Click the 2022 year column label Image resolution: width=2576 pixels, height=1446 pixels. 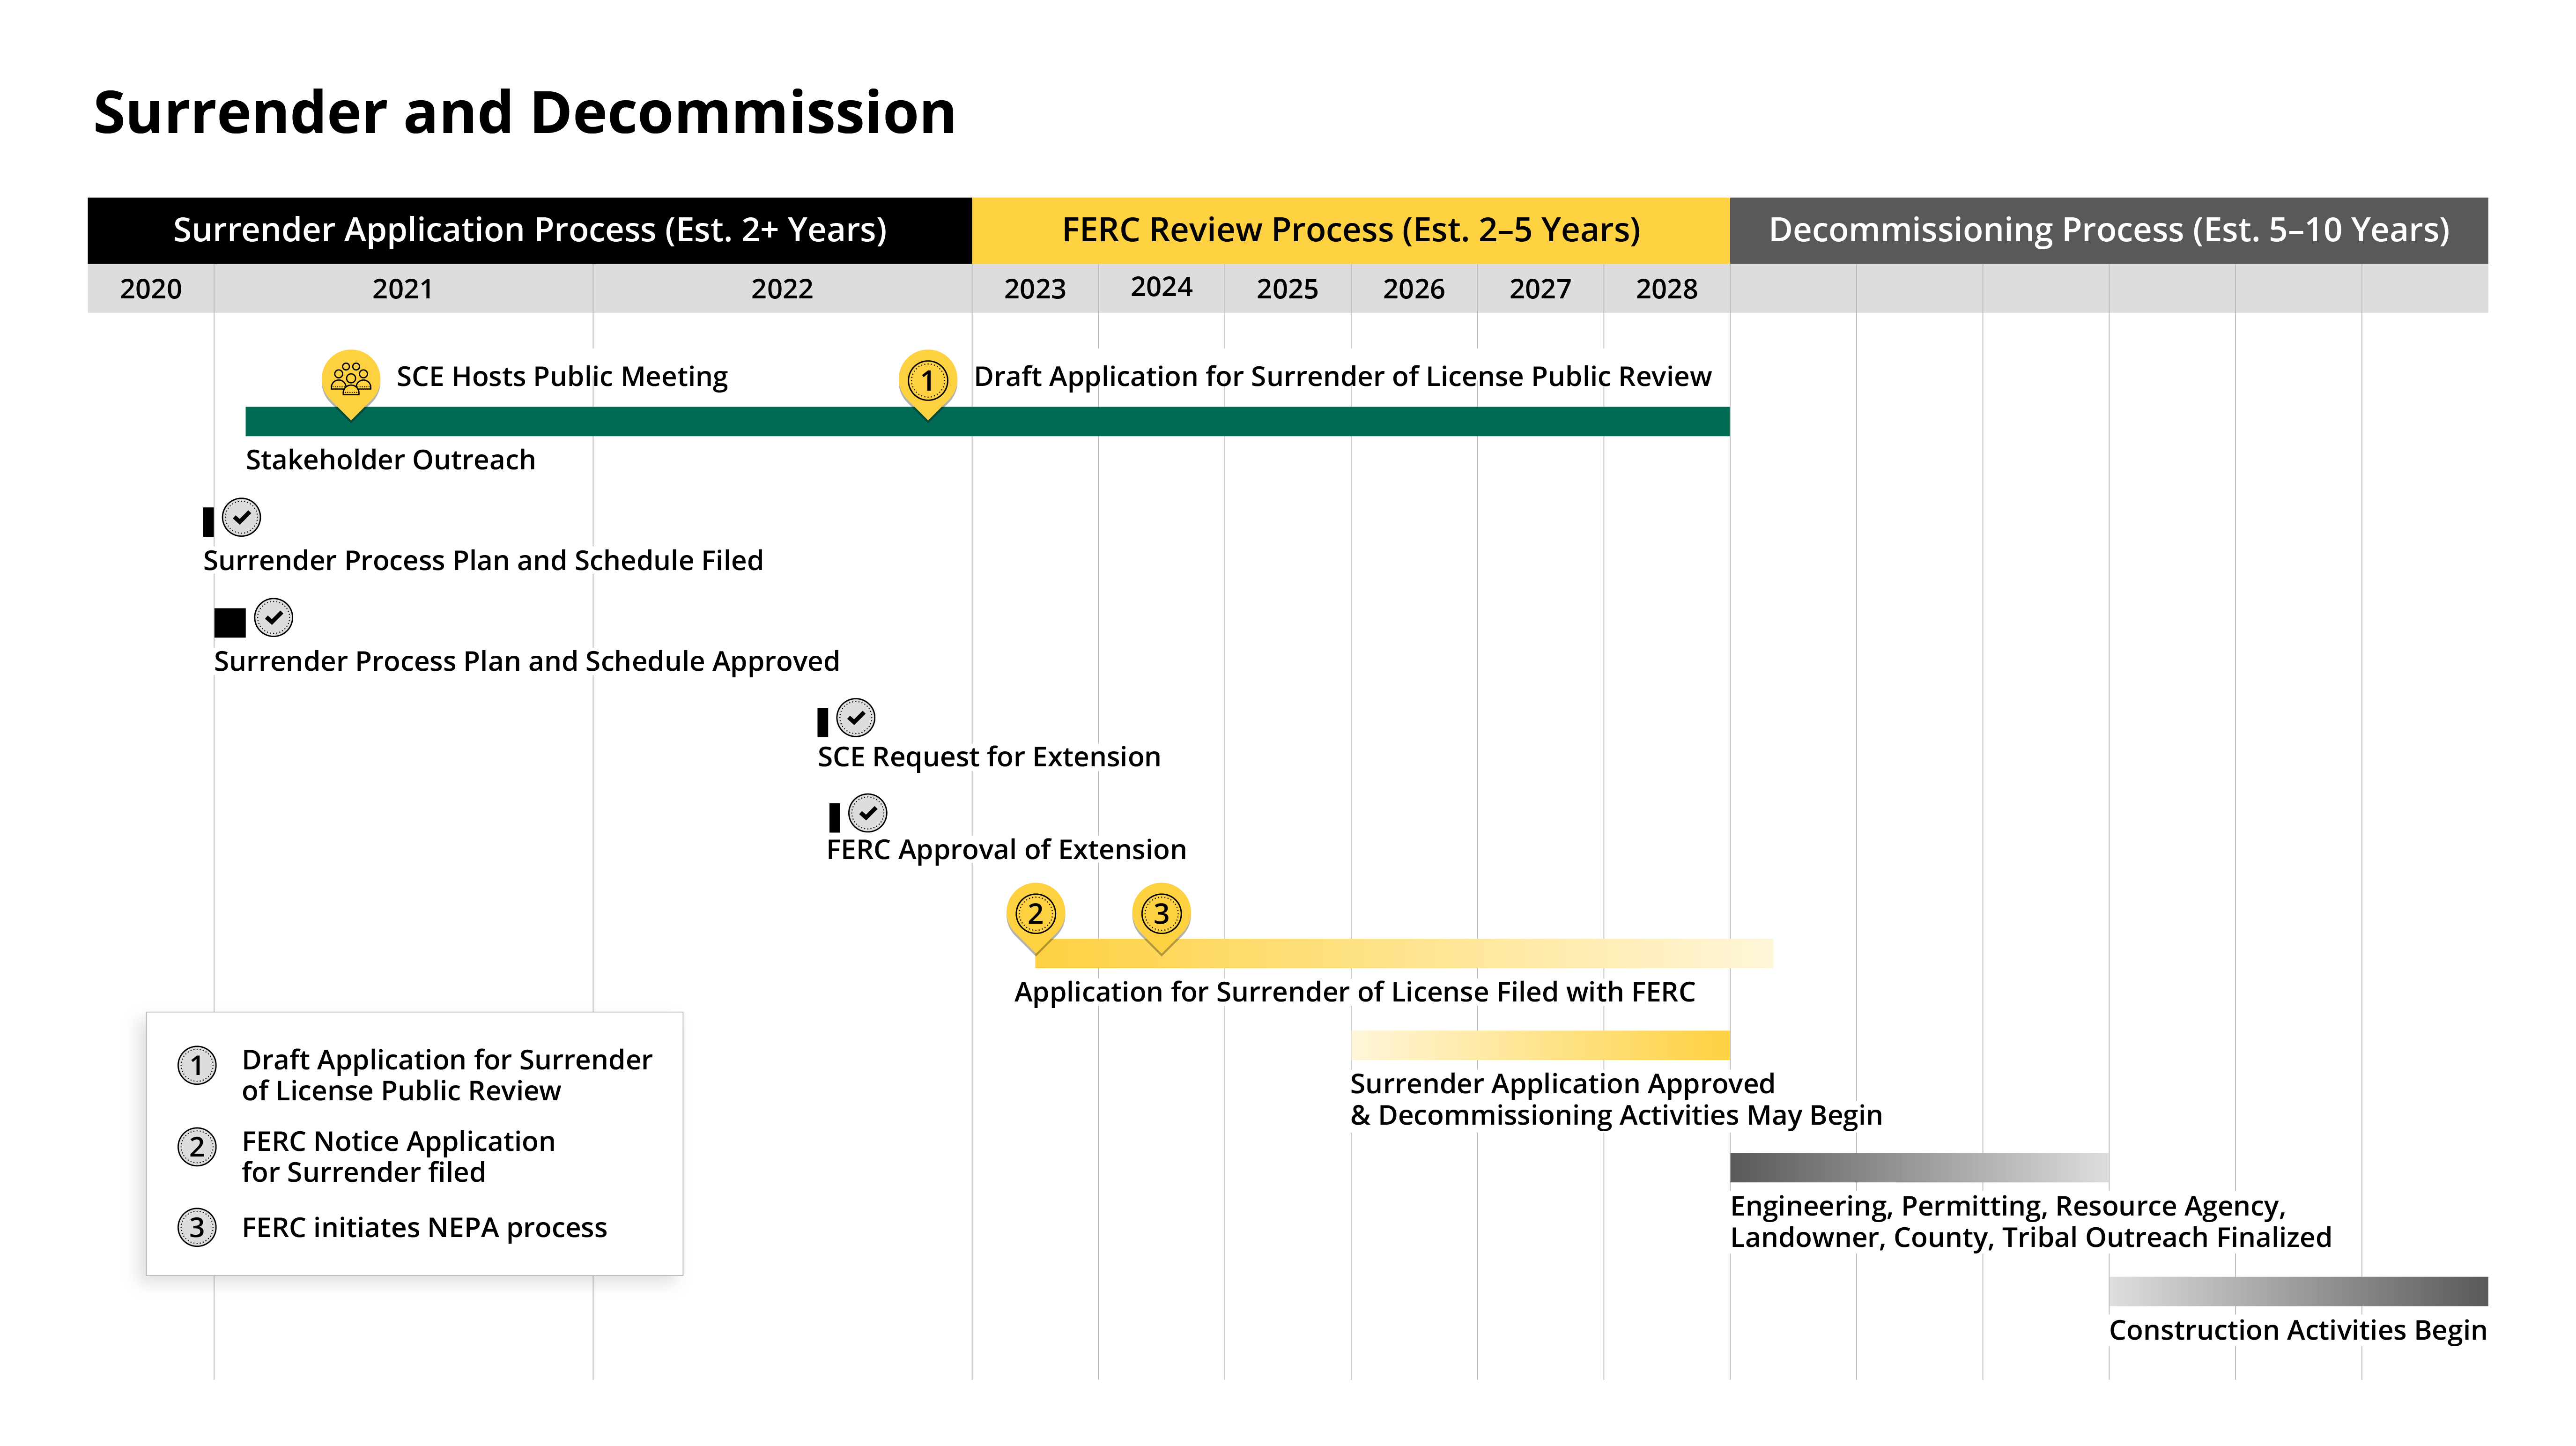pyautogui.click(x=782, y=289)
